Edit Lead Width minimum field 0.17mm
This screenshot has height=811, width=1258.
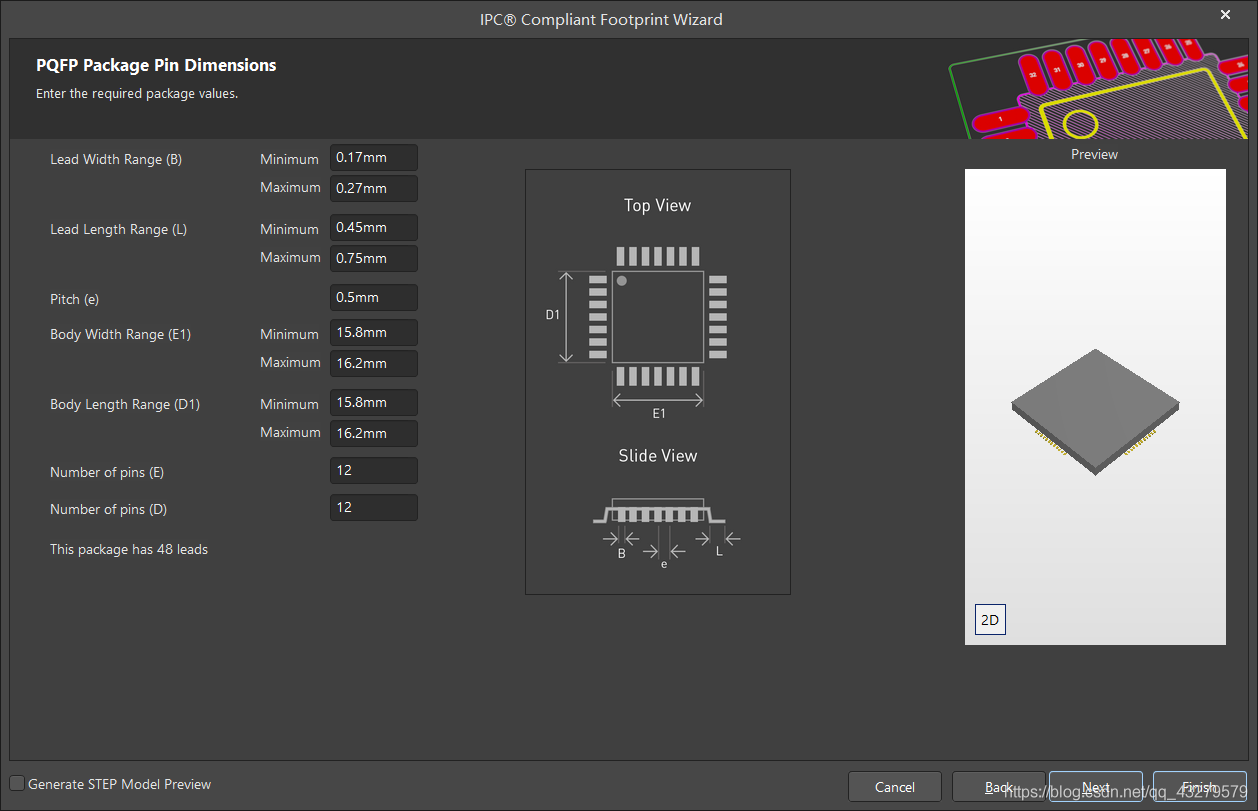374,158
